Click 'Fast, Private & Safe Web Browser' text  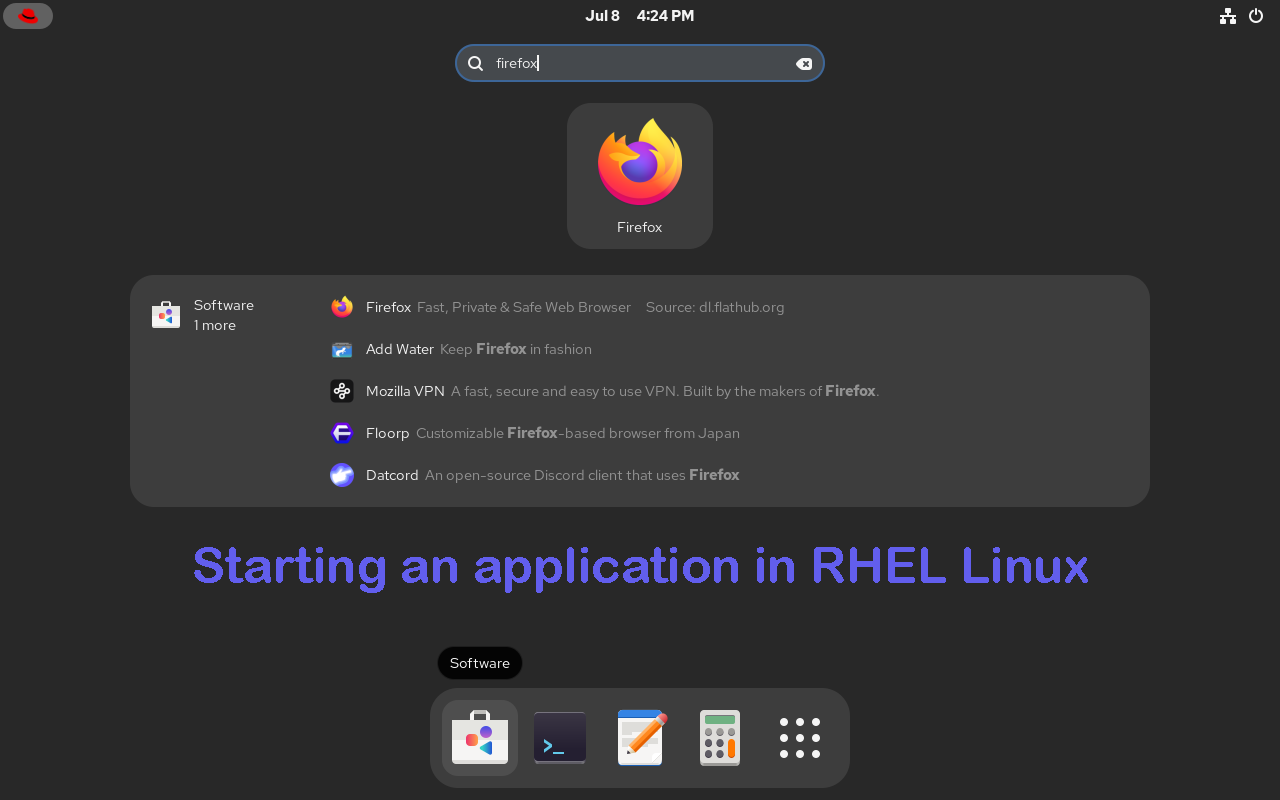(x=524, y=307)
